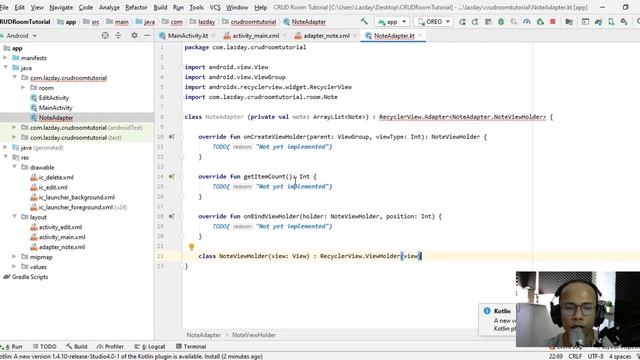The width and height of the screenshot is (640, 360).
Task: Open Project panel settings gear
Action: coord(134,36)
